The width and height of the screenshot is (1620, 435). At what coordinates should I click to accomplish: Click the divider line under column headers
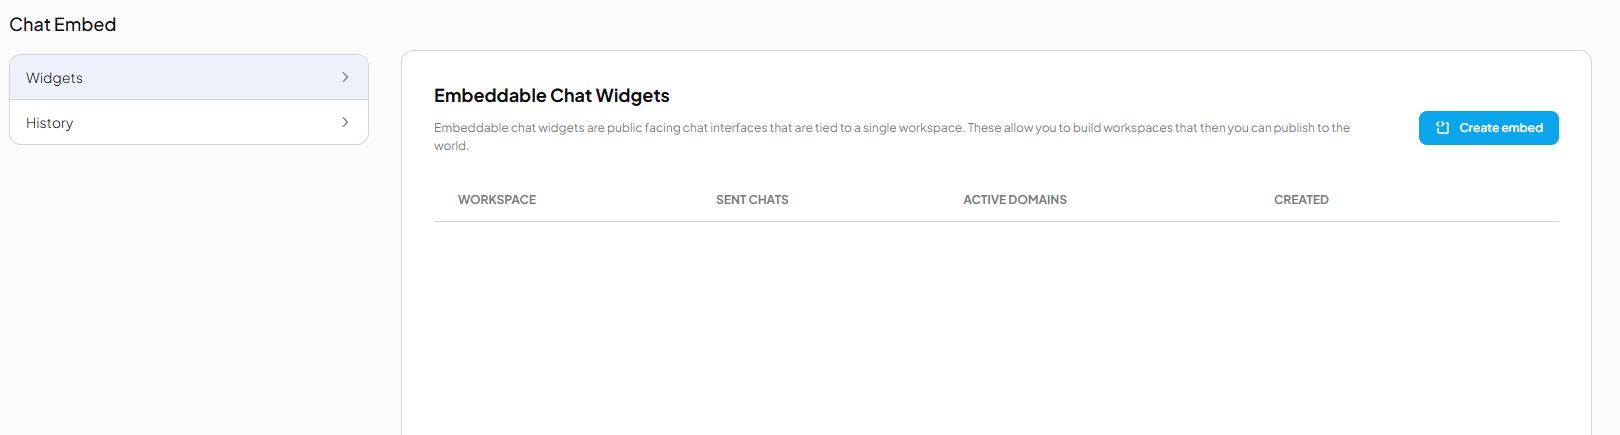[995, 221]
